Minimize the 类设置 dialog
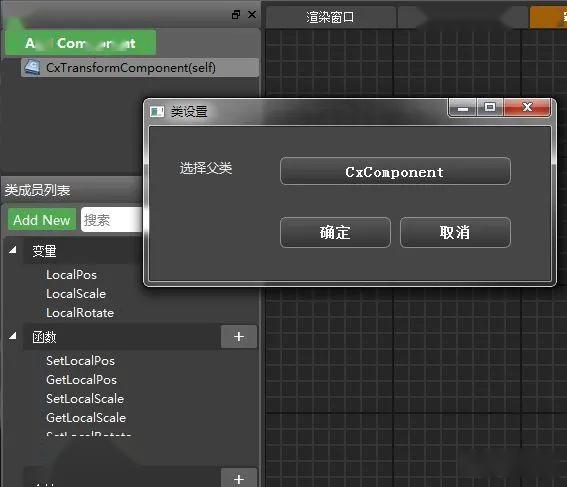Image resolution: width=567 pixels, height=487 pixels. point(463,107)
